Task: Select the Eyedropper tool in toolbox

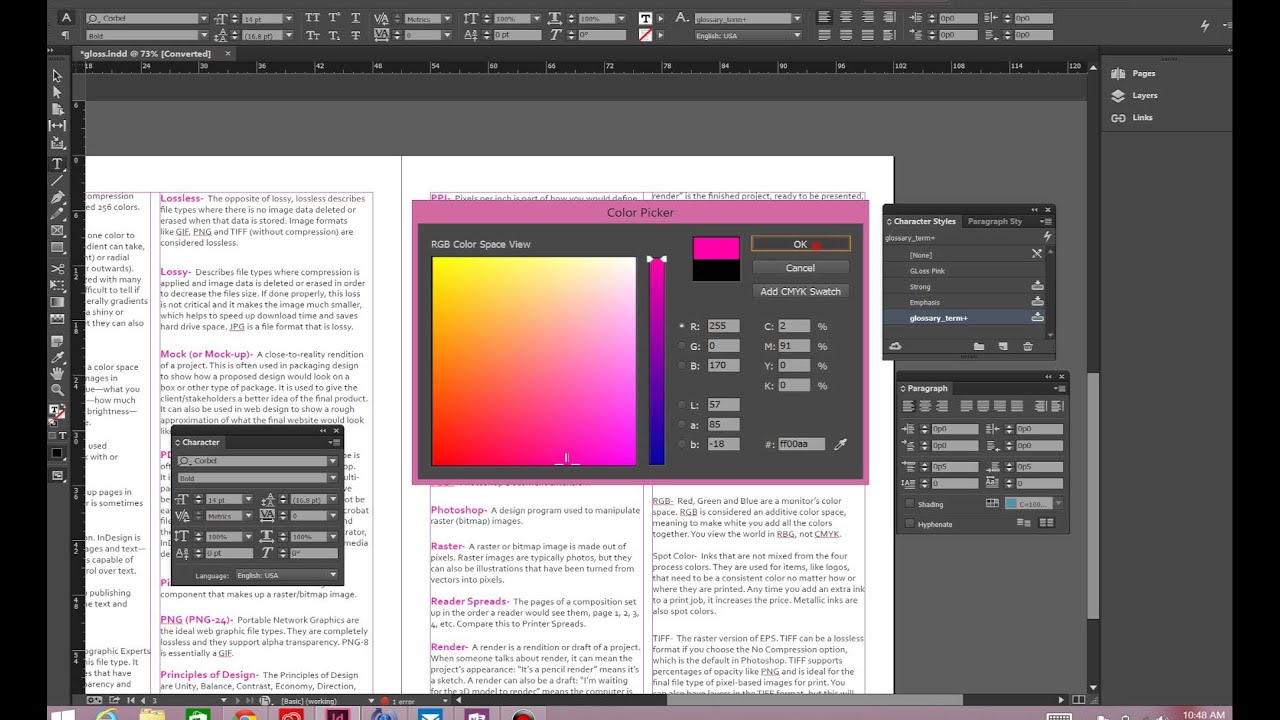Action: pyautogui.click(x=57, y=357)
